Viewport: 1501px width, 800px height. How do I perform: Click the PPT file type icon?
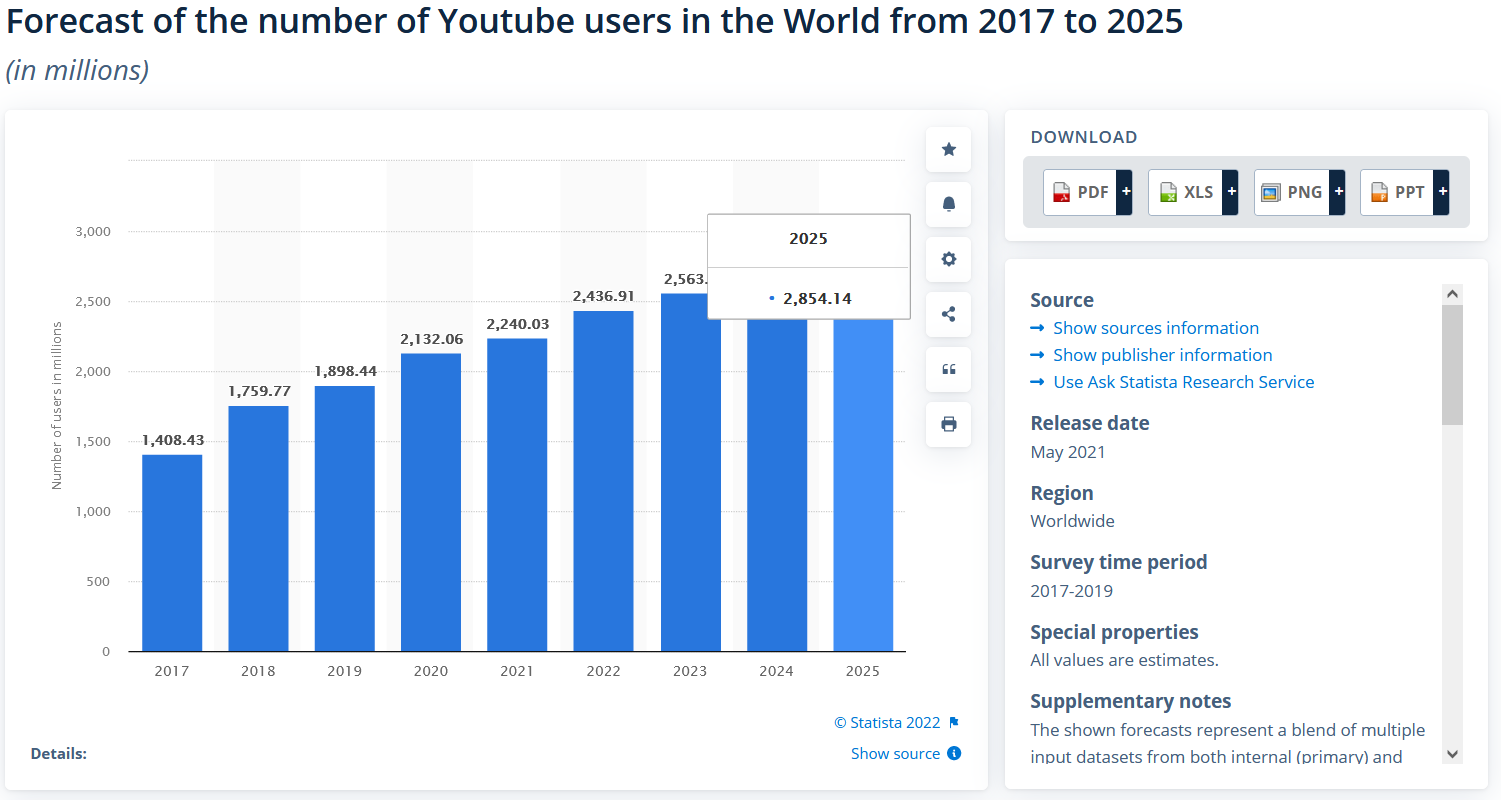click(1379, 193)
